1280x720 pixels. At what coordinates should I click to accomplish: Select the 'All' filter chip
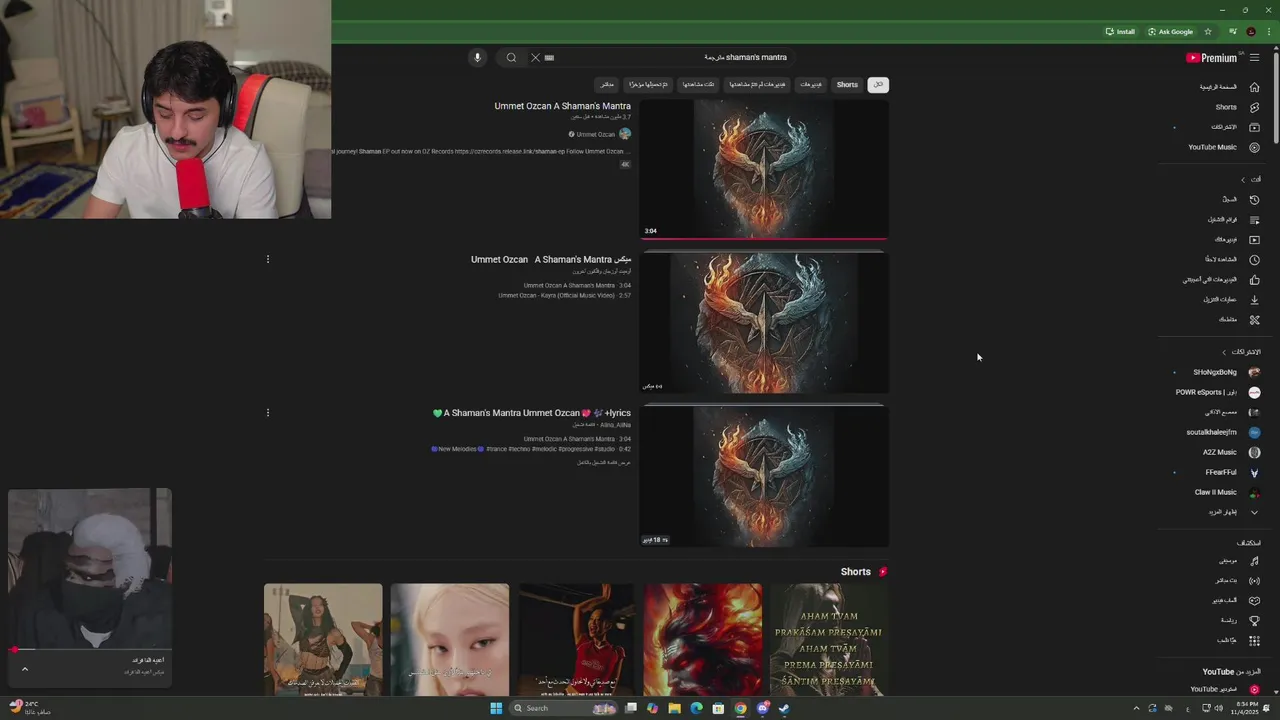click(878, 84)
